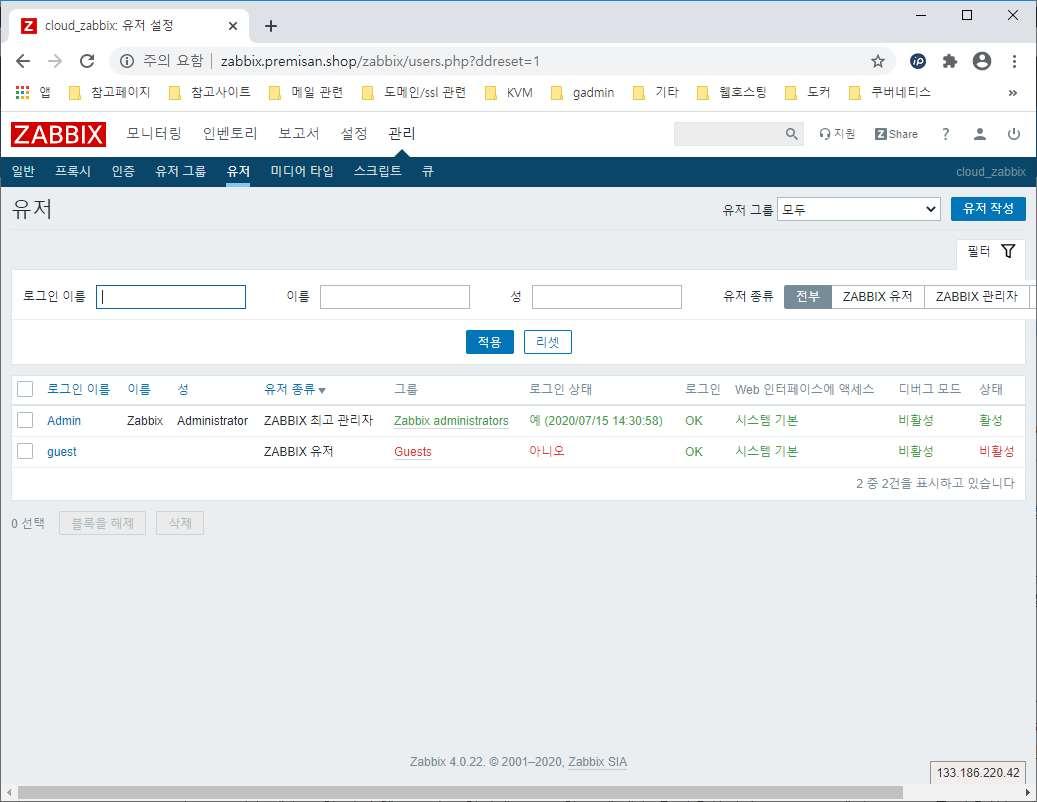Screen dimensions: 1037x802
Task: Open 보고서 menu
Action: [x=298, y=134]
